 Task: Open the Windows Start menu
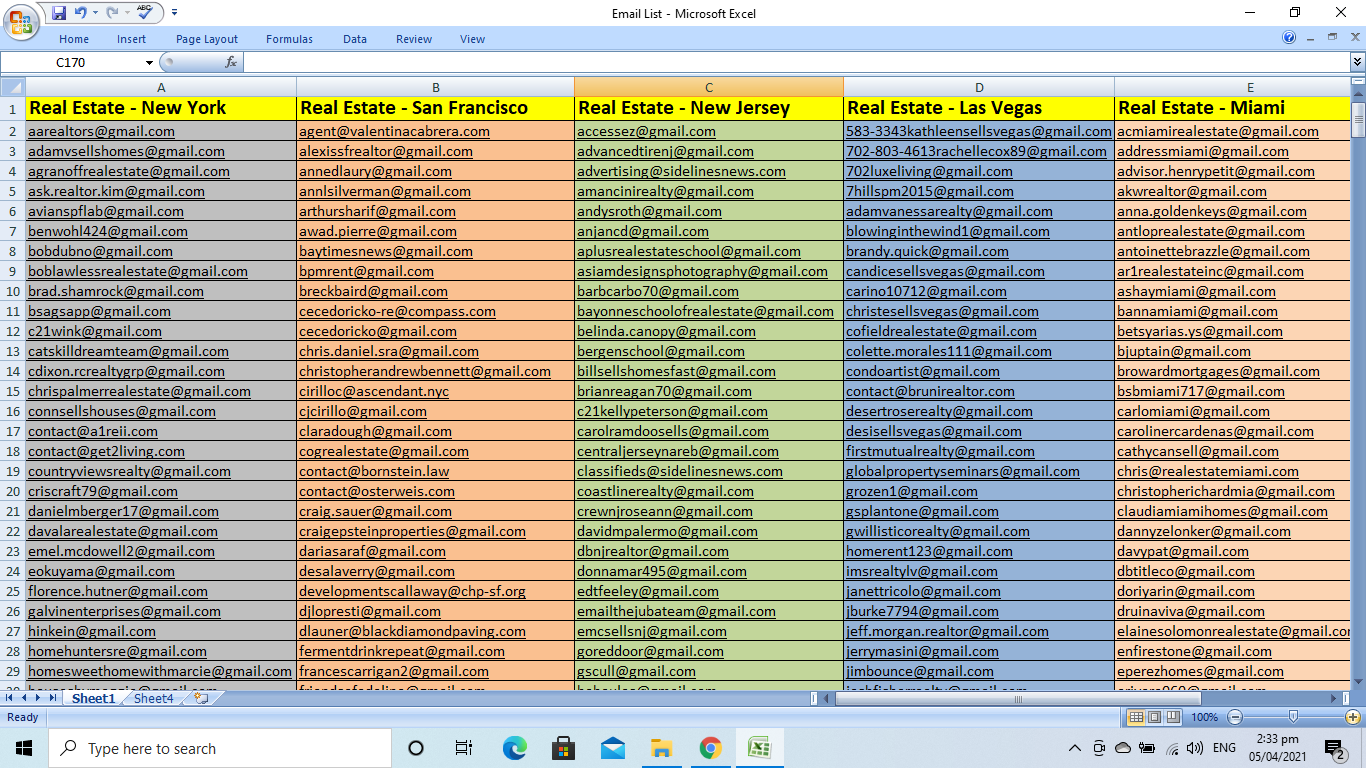24,748
